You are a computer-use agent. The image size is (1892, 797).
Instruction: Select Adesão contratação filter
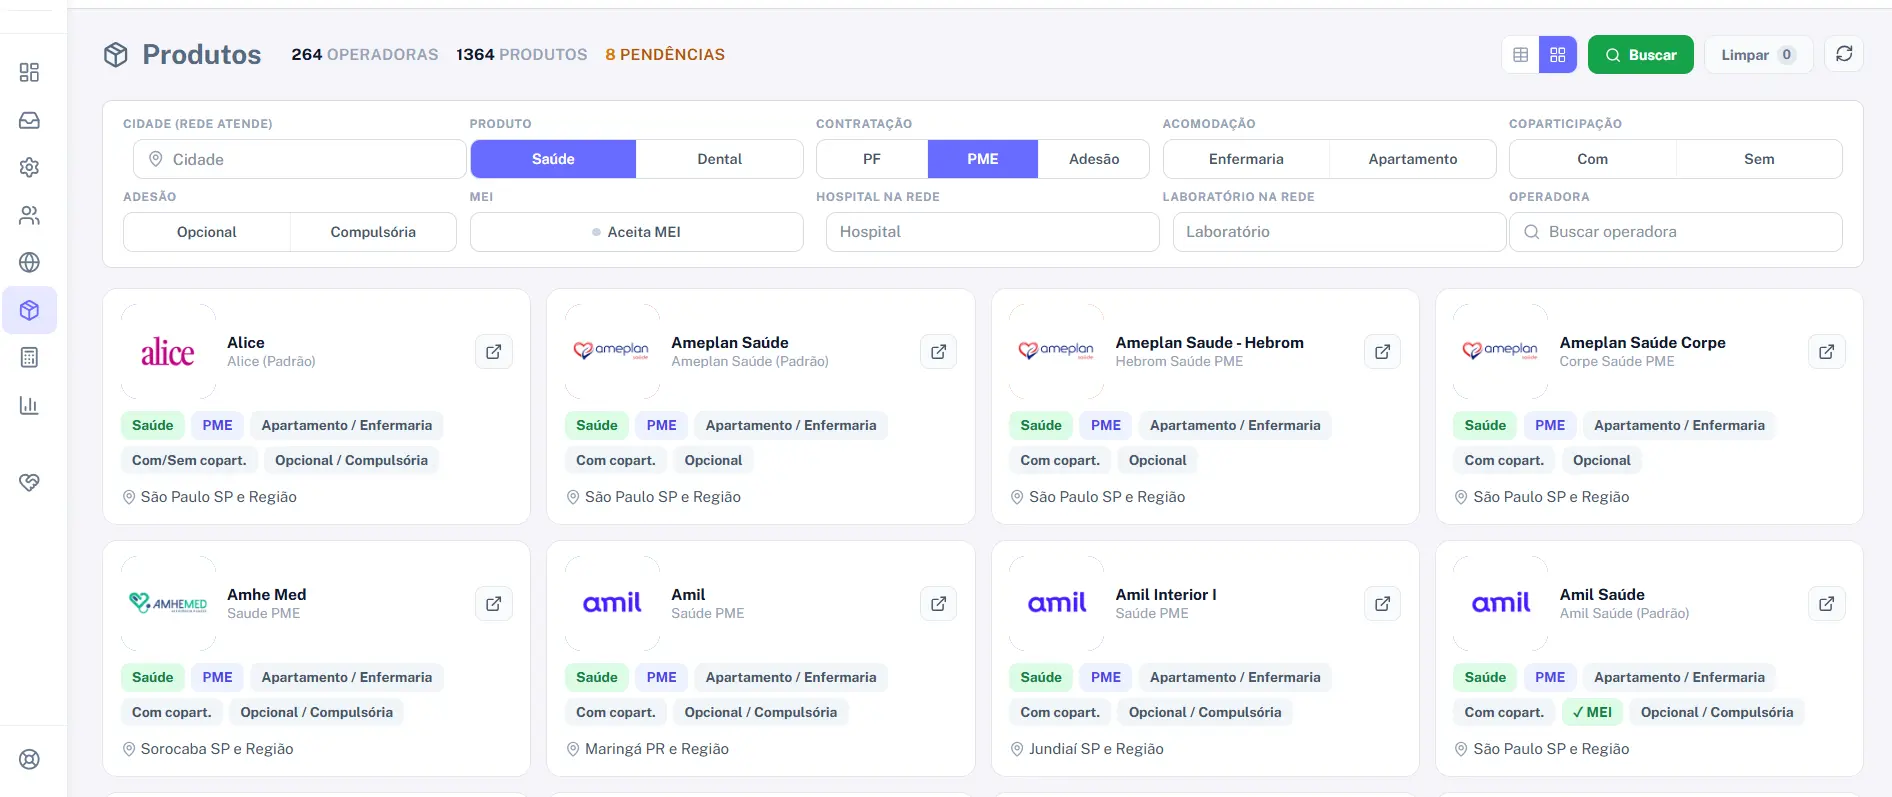(1094, 159)
